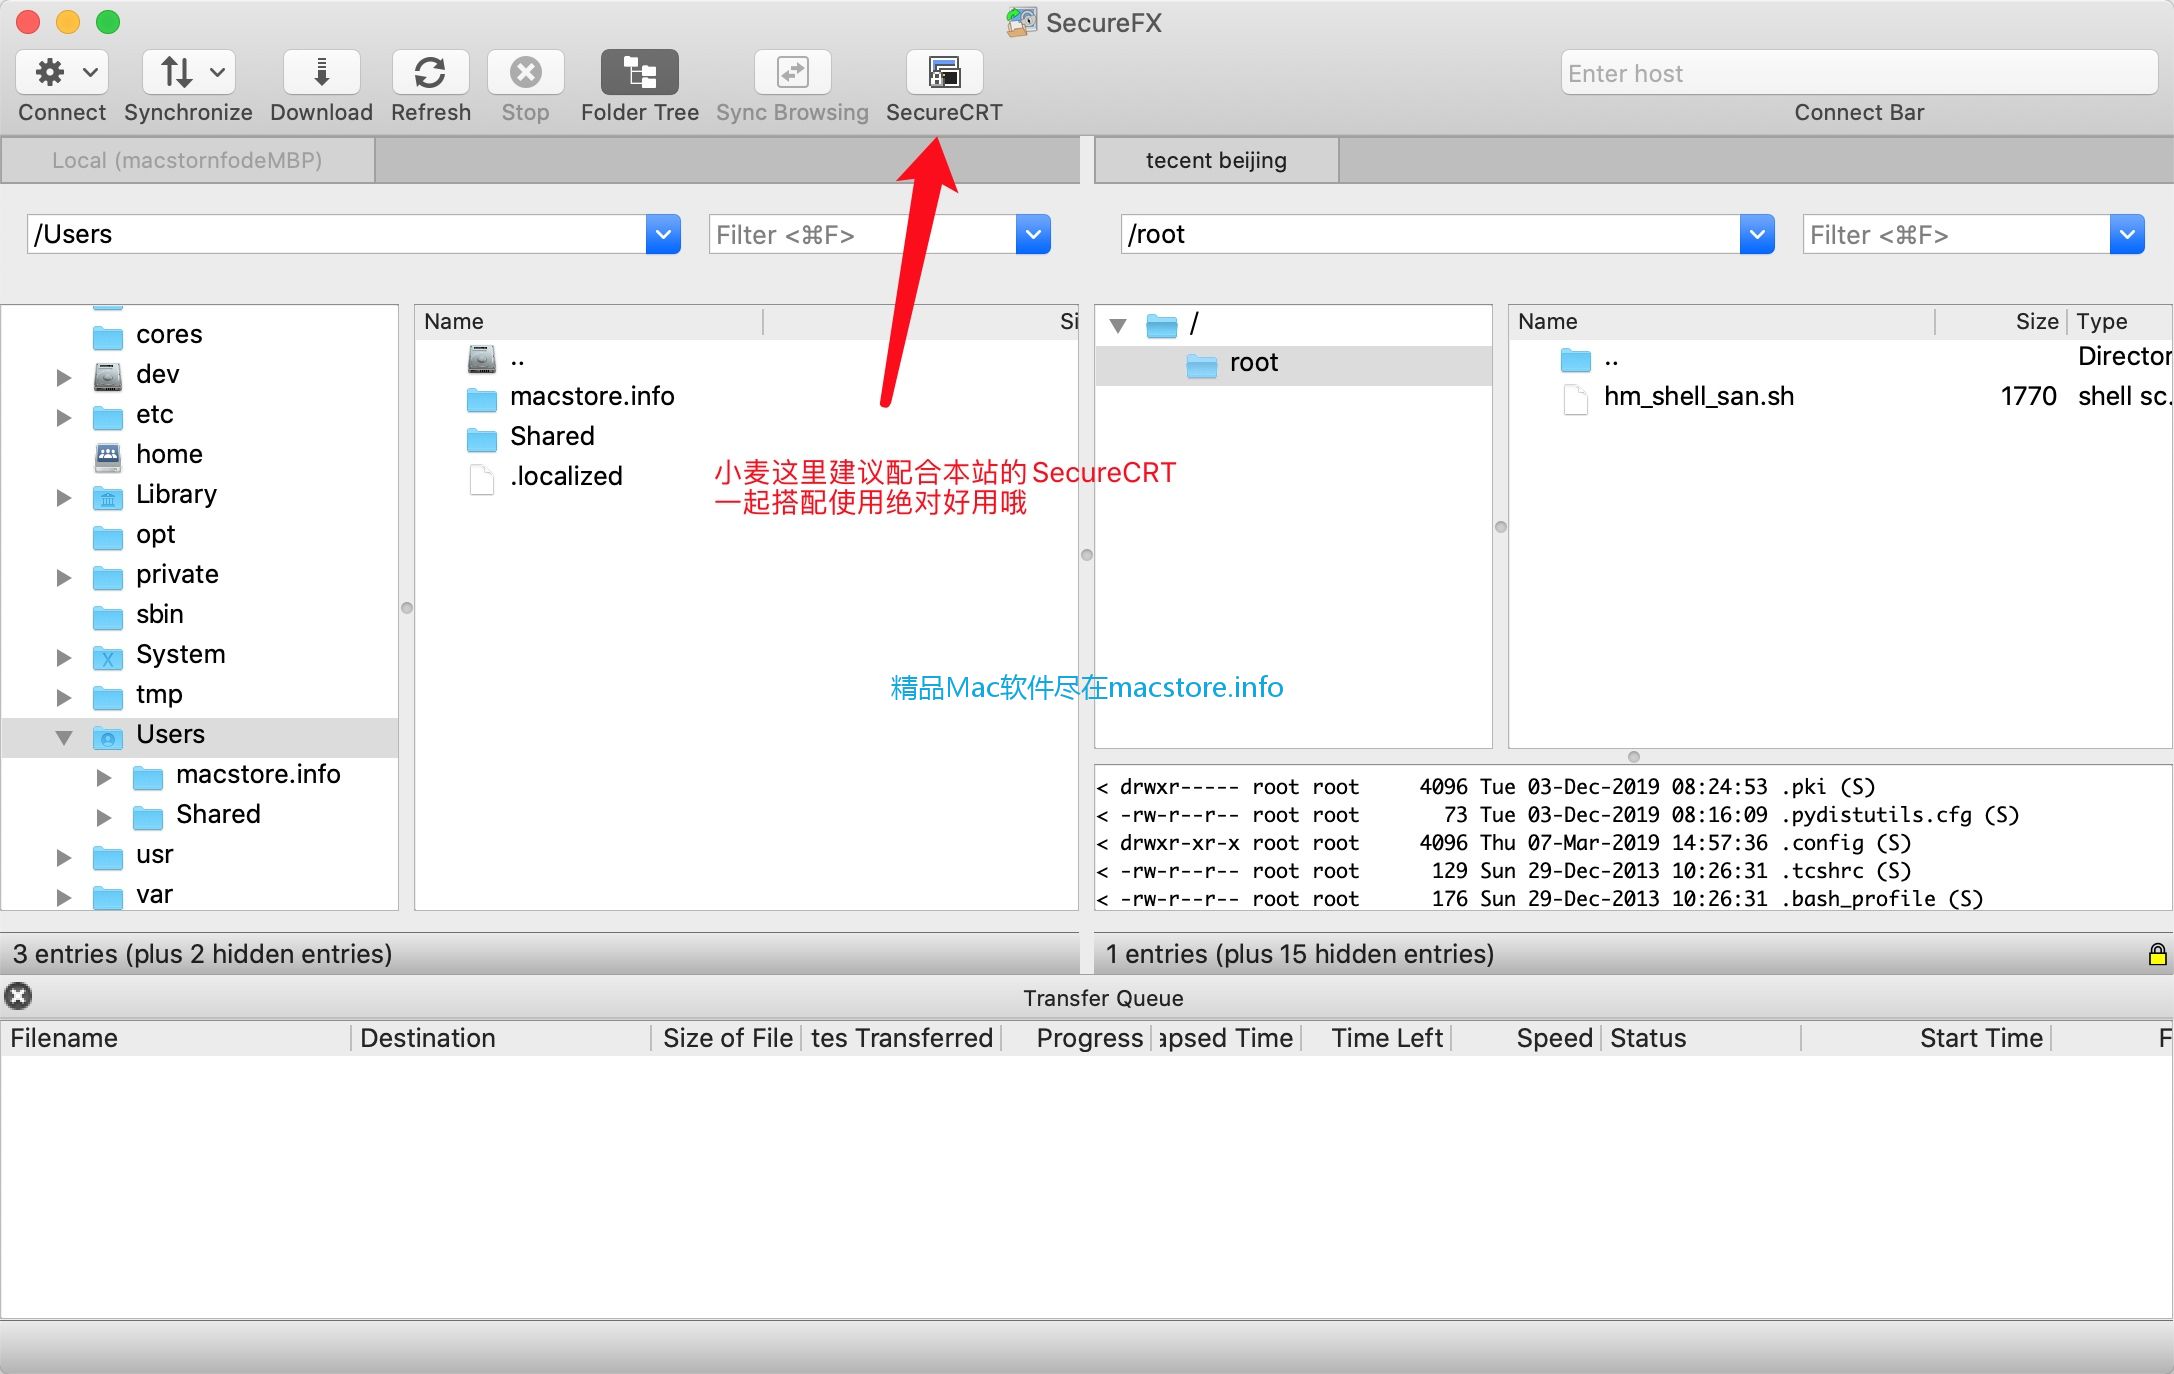This screenshot has height=1374, width=2174.
Task: Click the Refresh toolbar icon
Action: point(430,72)
